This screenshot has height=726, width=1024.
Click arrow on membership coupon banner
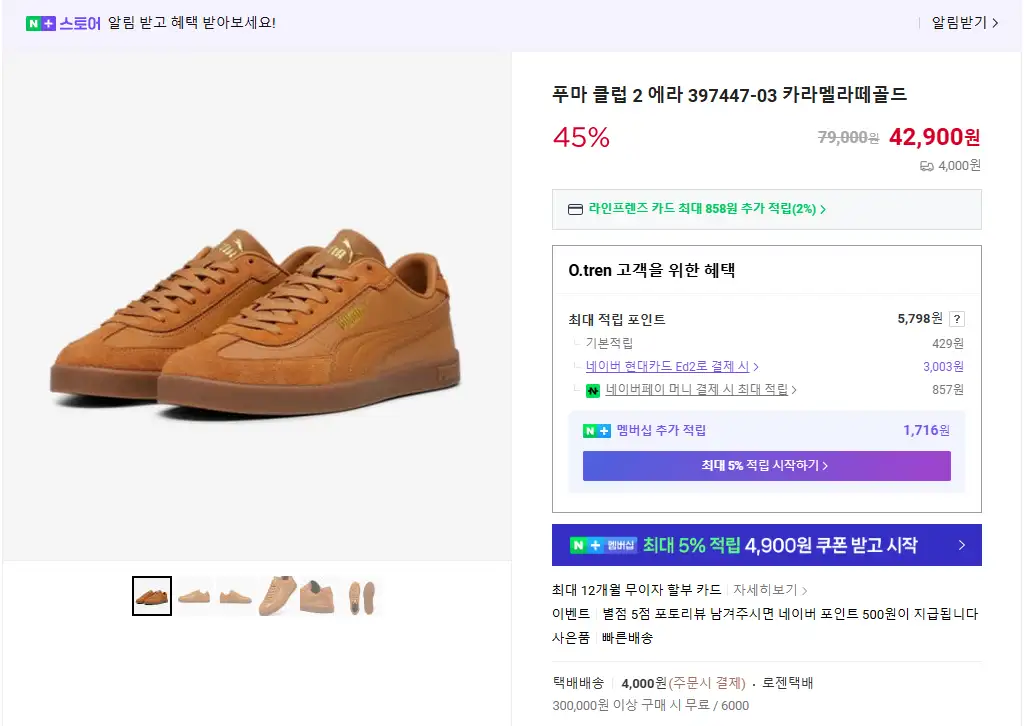(x=961, y=545)
